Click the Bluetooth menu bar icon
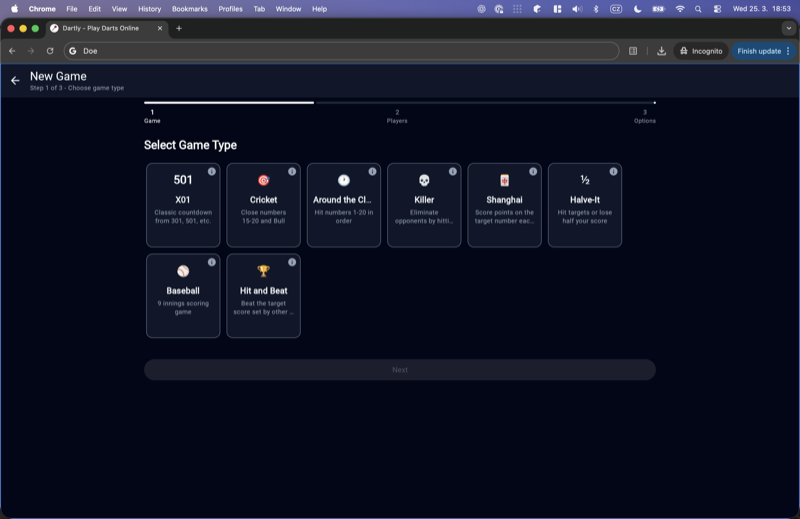The height and width of the screenshot is (519, 800). [x=595, y=9]
